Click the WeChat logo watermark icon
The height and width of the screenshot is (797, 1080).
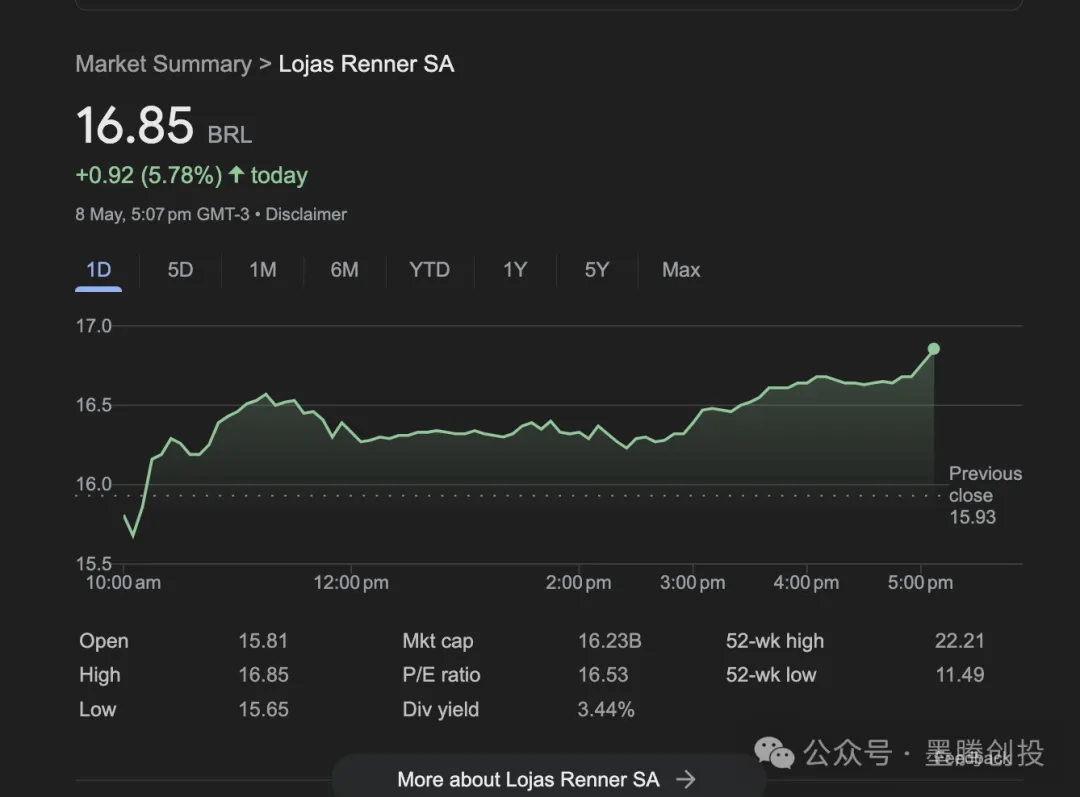point(775,752)
